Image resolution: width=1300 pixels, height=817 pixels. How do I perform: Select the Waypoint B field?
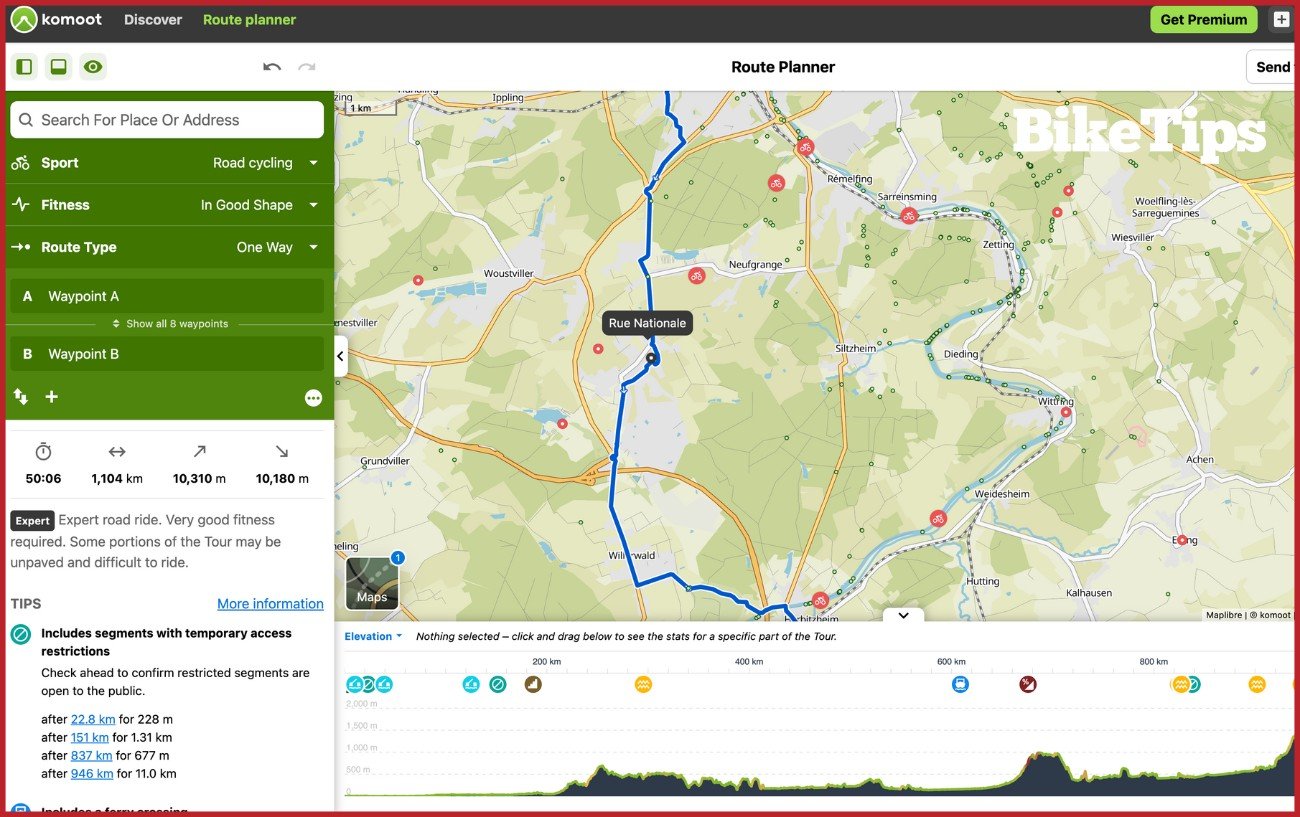click(x=167, y=354)
